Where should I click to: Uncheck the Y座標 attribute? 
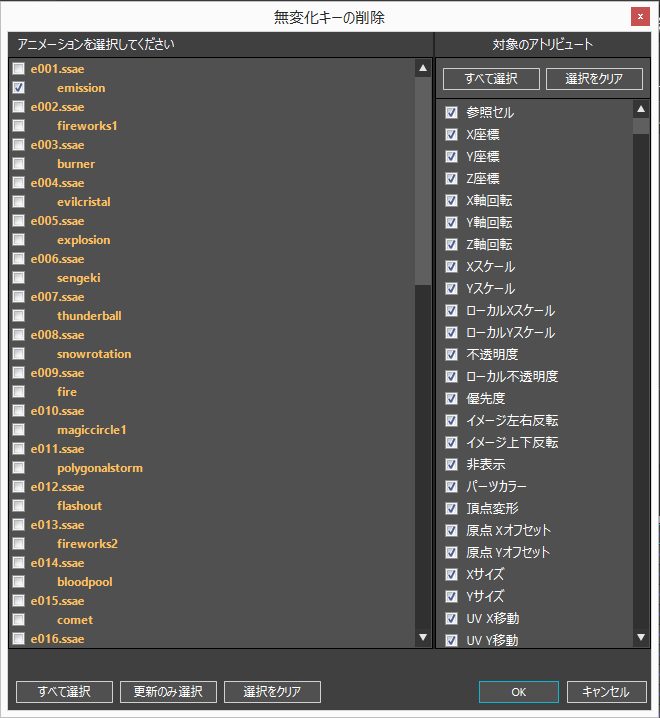coord(452,156)
